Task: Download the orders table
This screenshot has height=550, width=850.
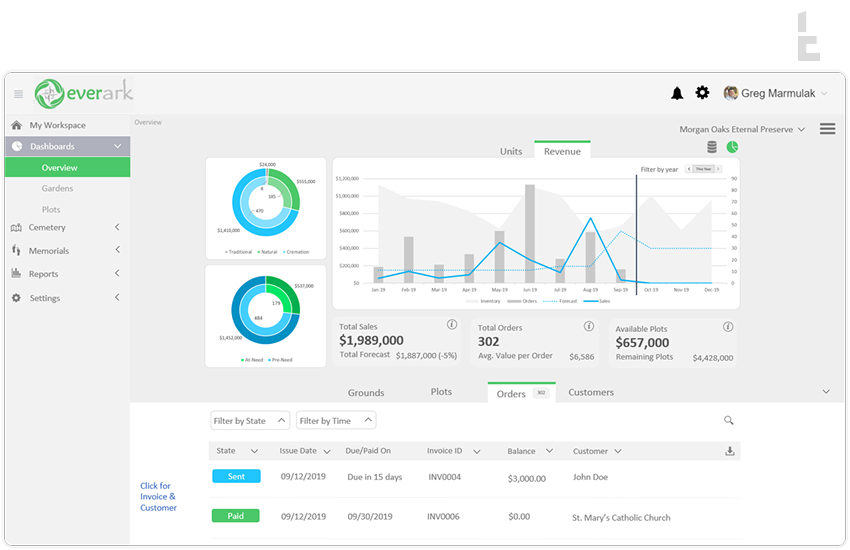Action: [x=730, y=451]
